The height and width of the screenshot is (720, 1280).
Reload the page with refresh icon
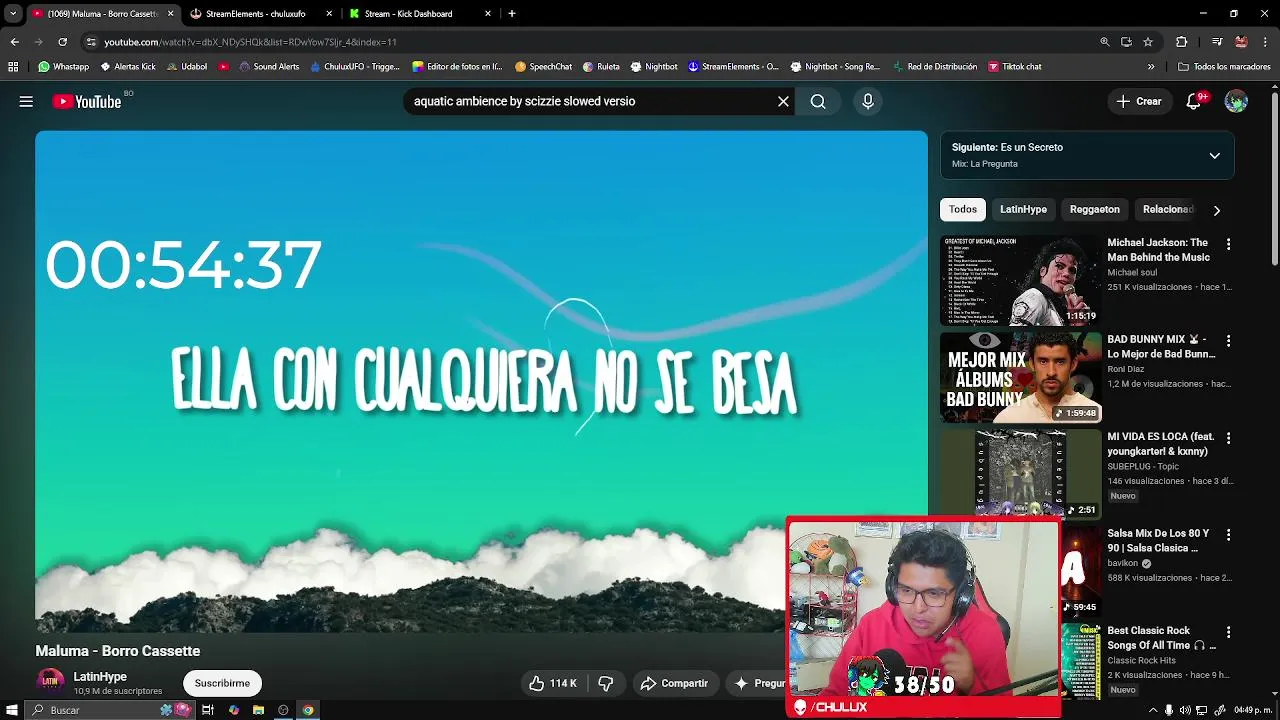click(62, 42)
